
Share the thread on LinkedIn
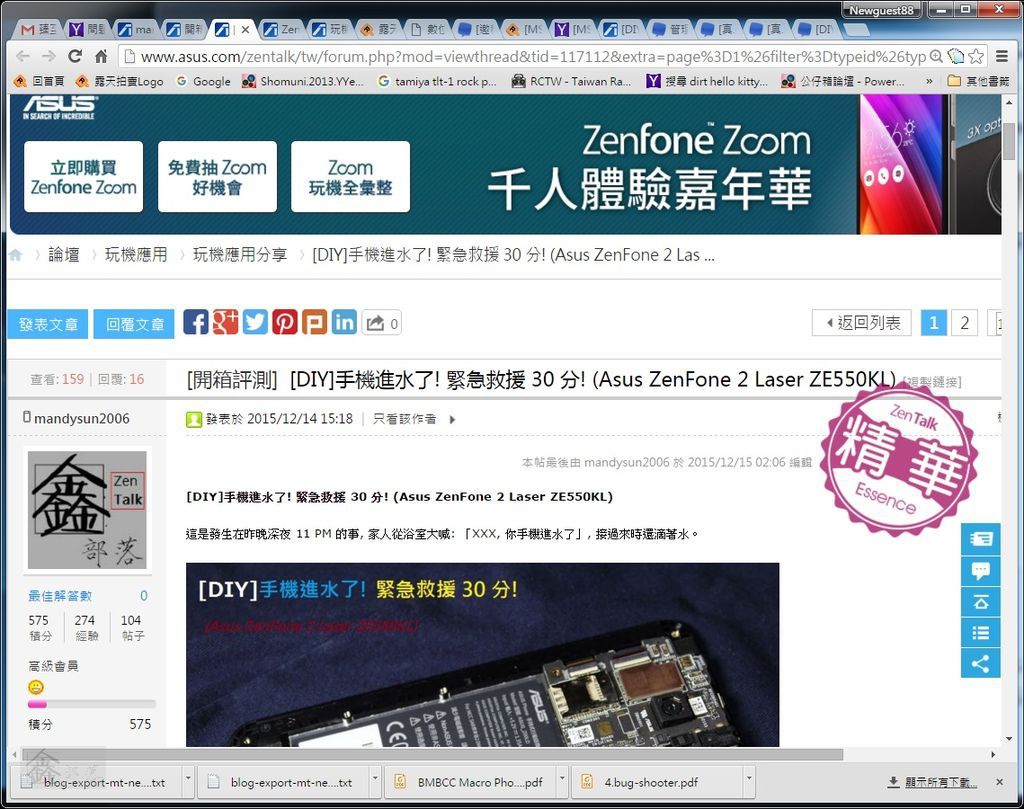pyautogui.click(x=344, y=323)
